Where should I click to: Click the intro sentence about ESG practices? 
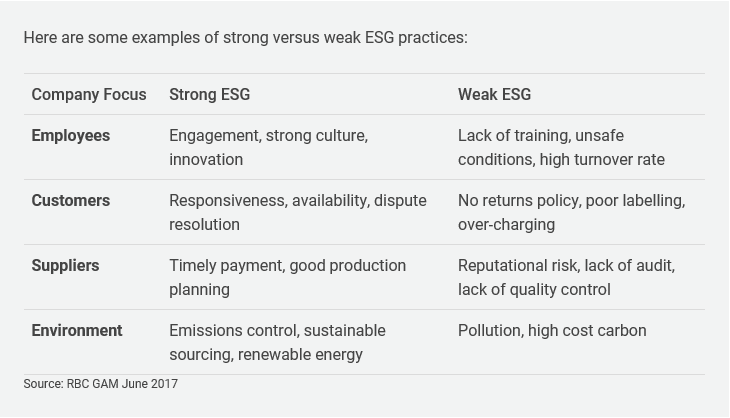tap(245, 38)
